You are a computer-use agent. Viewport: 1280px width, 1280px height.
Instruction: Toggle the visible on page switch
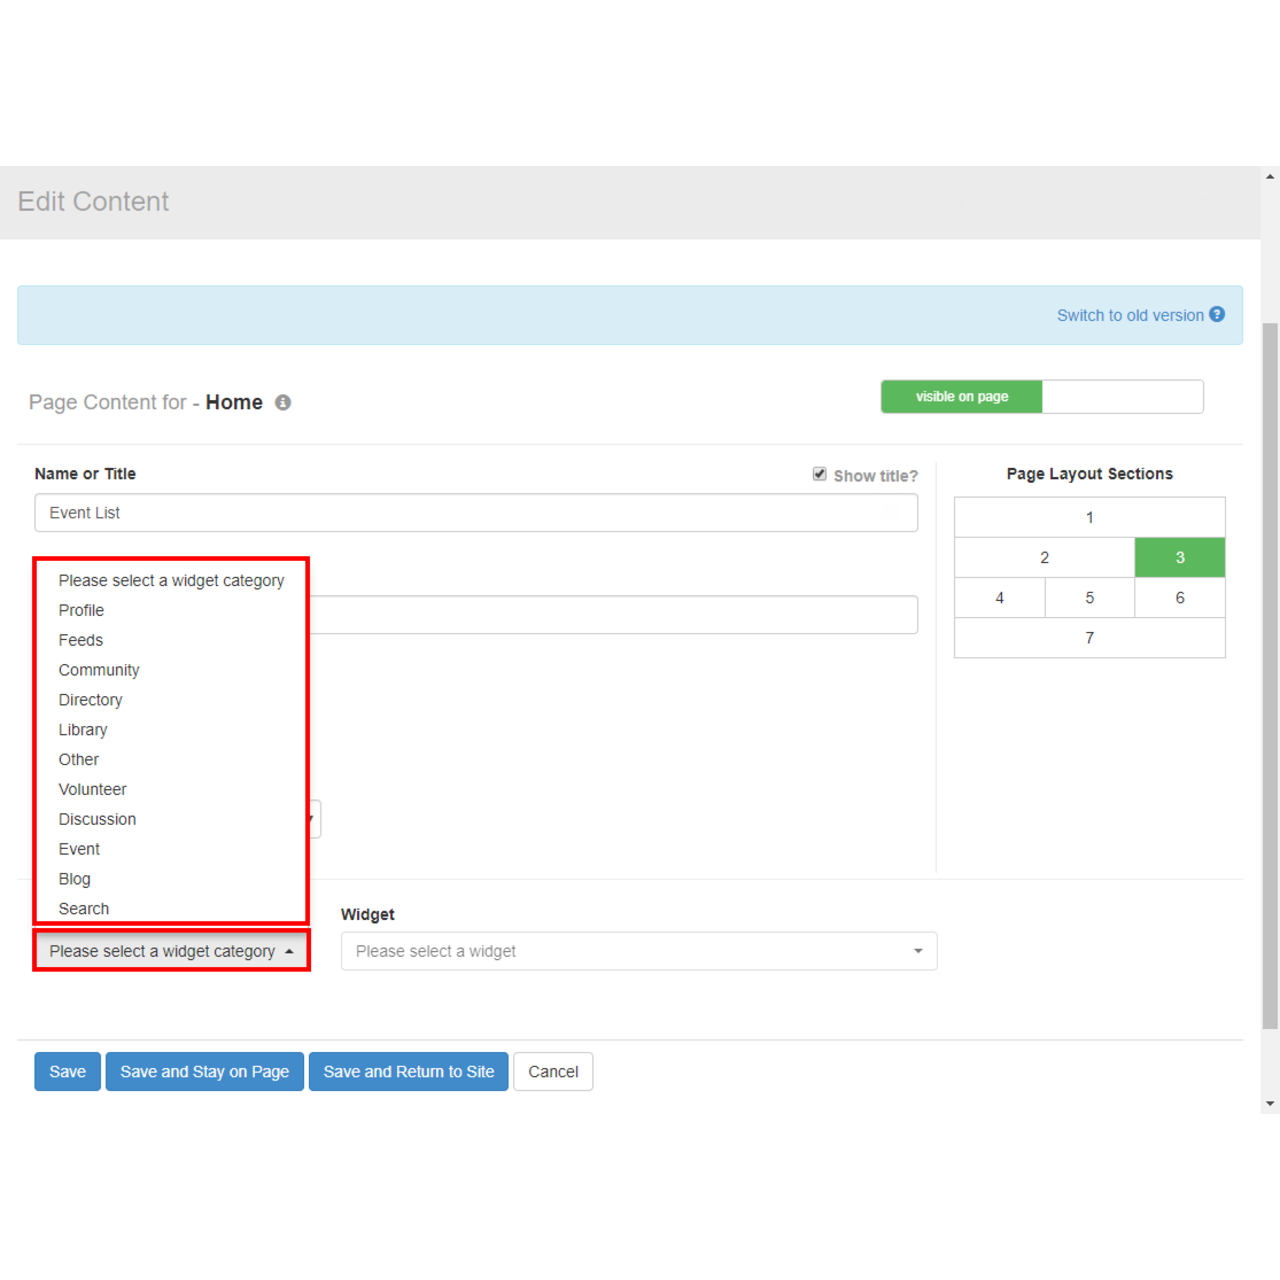tap(1041, 397)
